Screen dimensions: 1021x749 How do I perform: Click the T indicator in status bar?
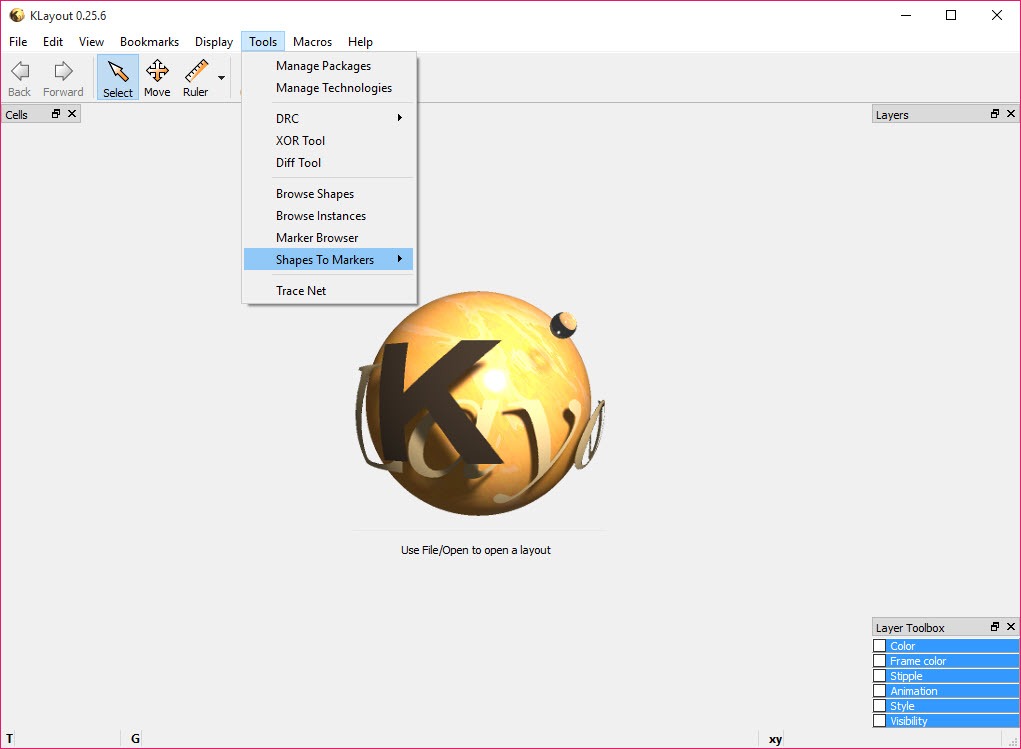pos(10,739)
